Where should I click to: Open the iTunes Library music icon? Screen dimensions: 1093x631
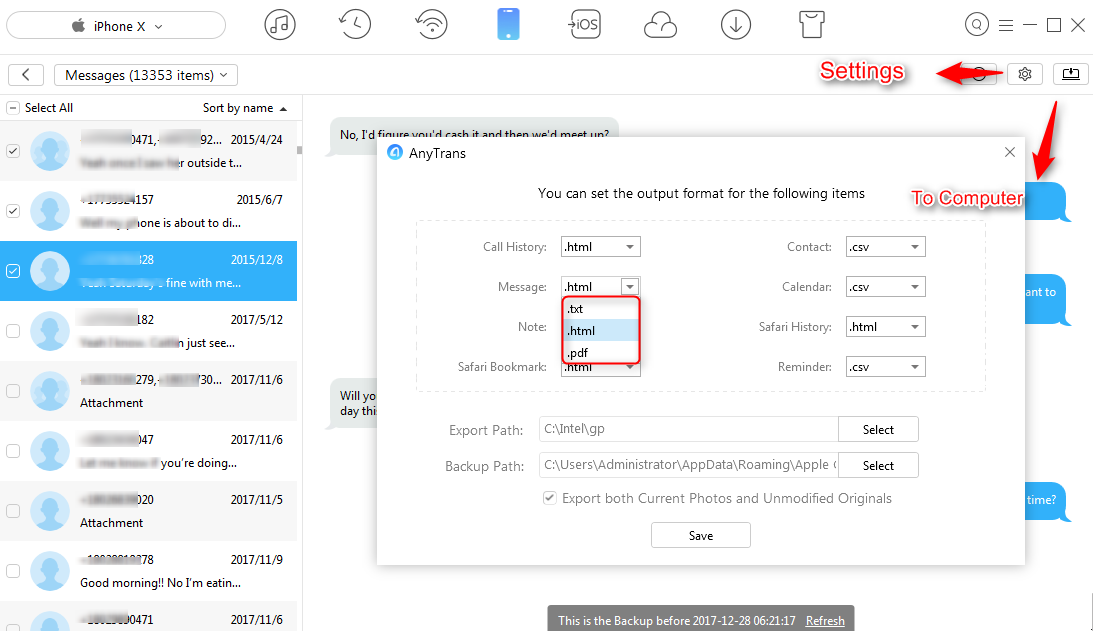(280, 25)
